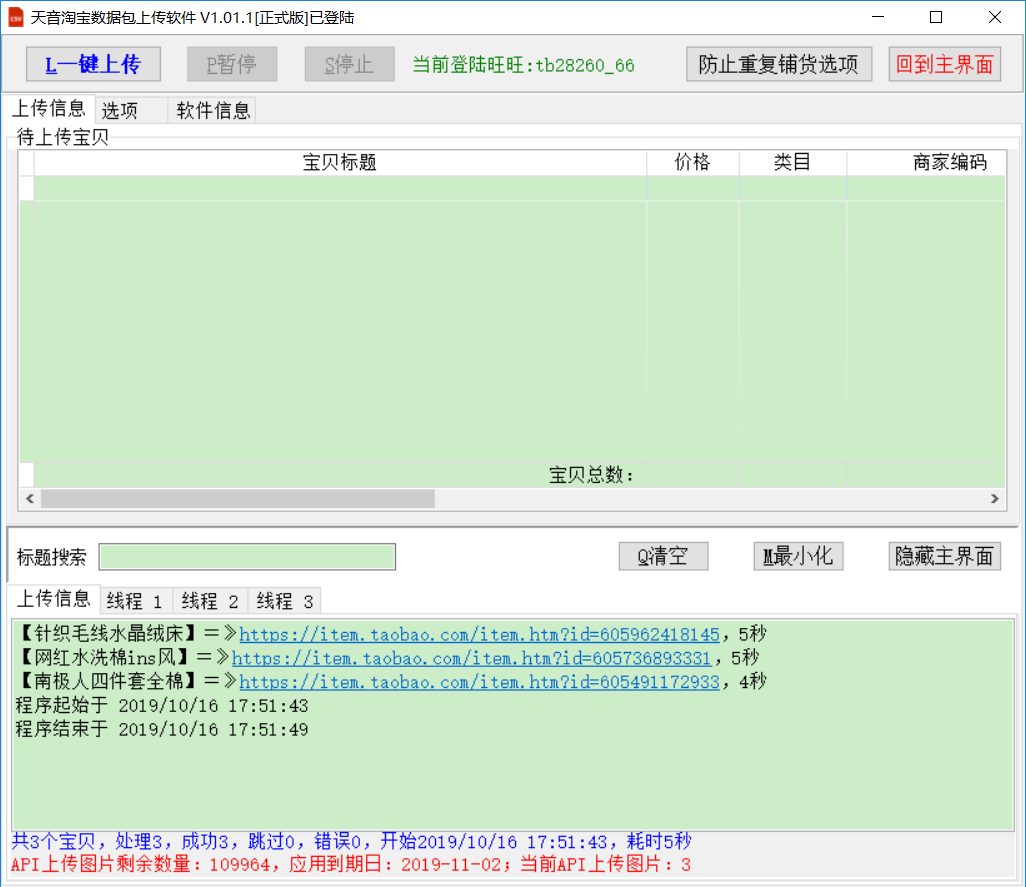Switch to the 选项 tab
The image size is (1026, 887).
pos(120,111)
